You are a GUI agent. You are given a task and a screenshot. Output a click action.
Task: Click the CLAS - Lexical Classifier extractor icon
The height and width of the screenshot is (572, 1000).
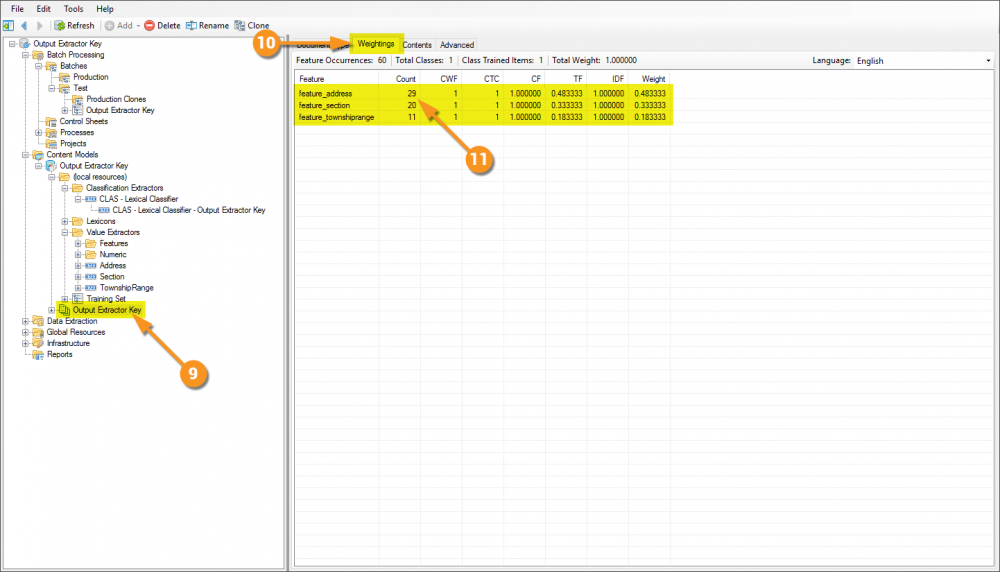coord(91,199)
